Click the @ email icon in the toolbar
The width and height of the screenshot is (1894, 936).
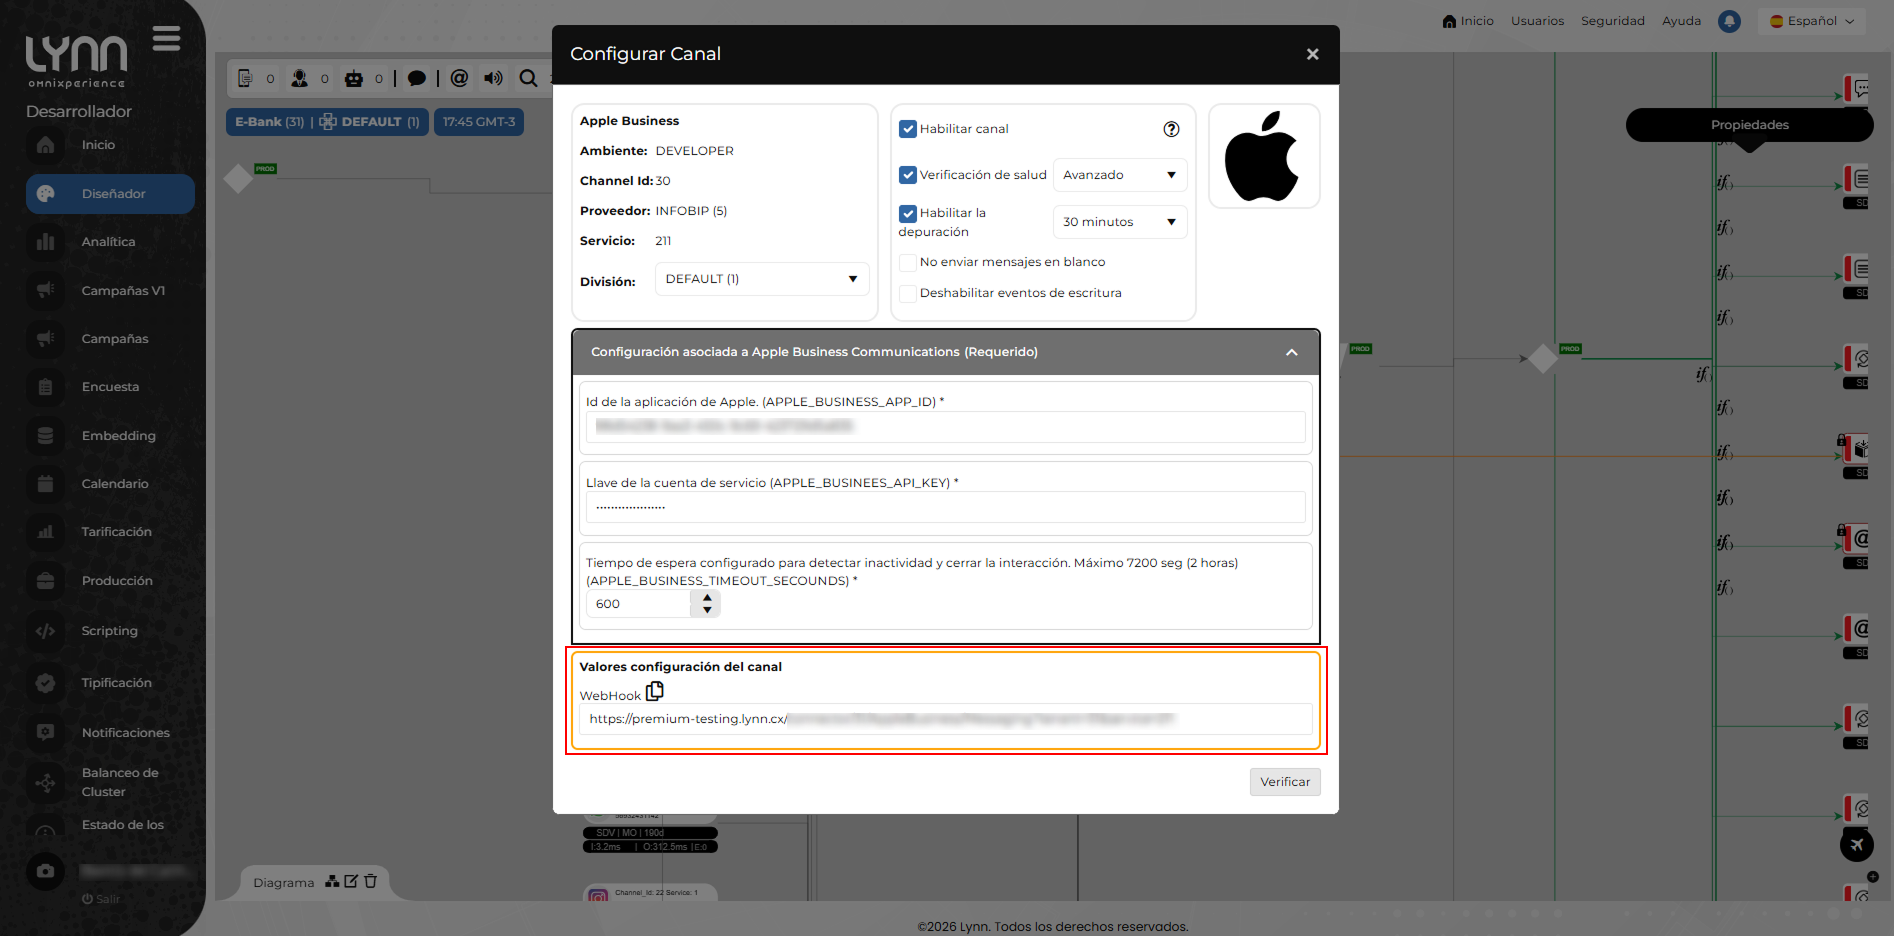coord(459,78)
